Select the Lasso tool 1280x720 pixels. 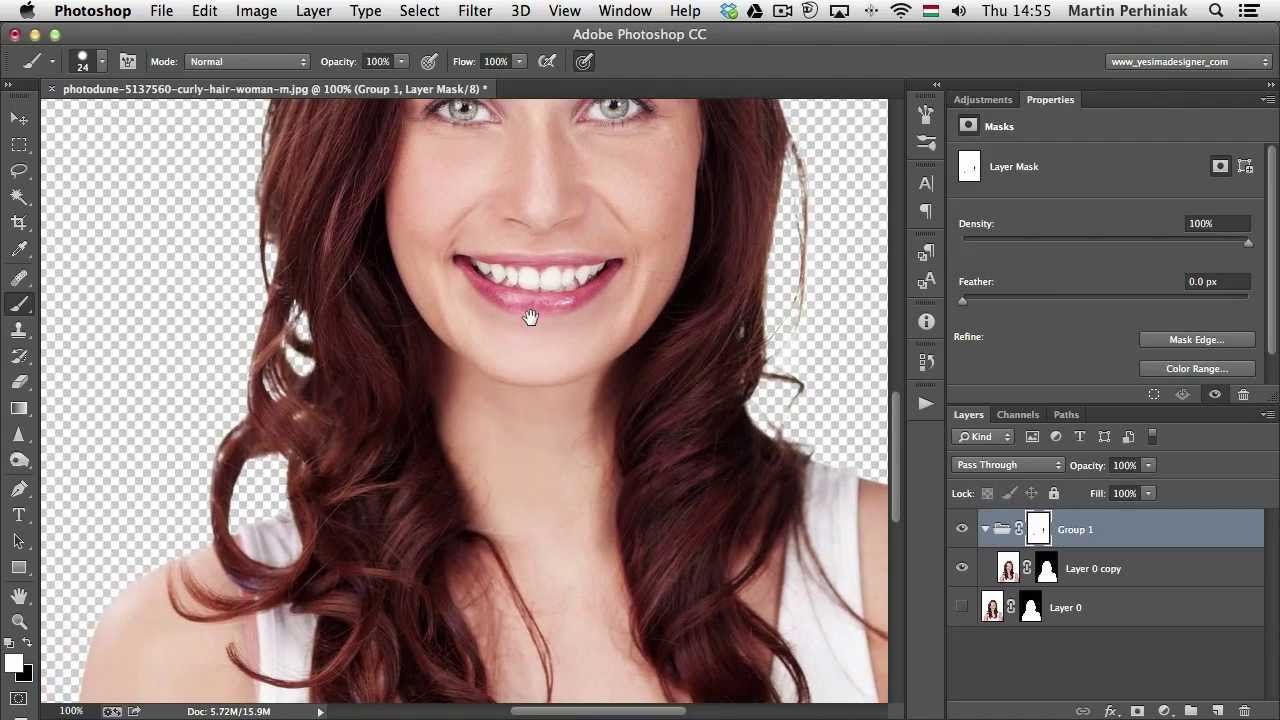(19, 171)
